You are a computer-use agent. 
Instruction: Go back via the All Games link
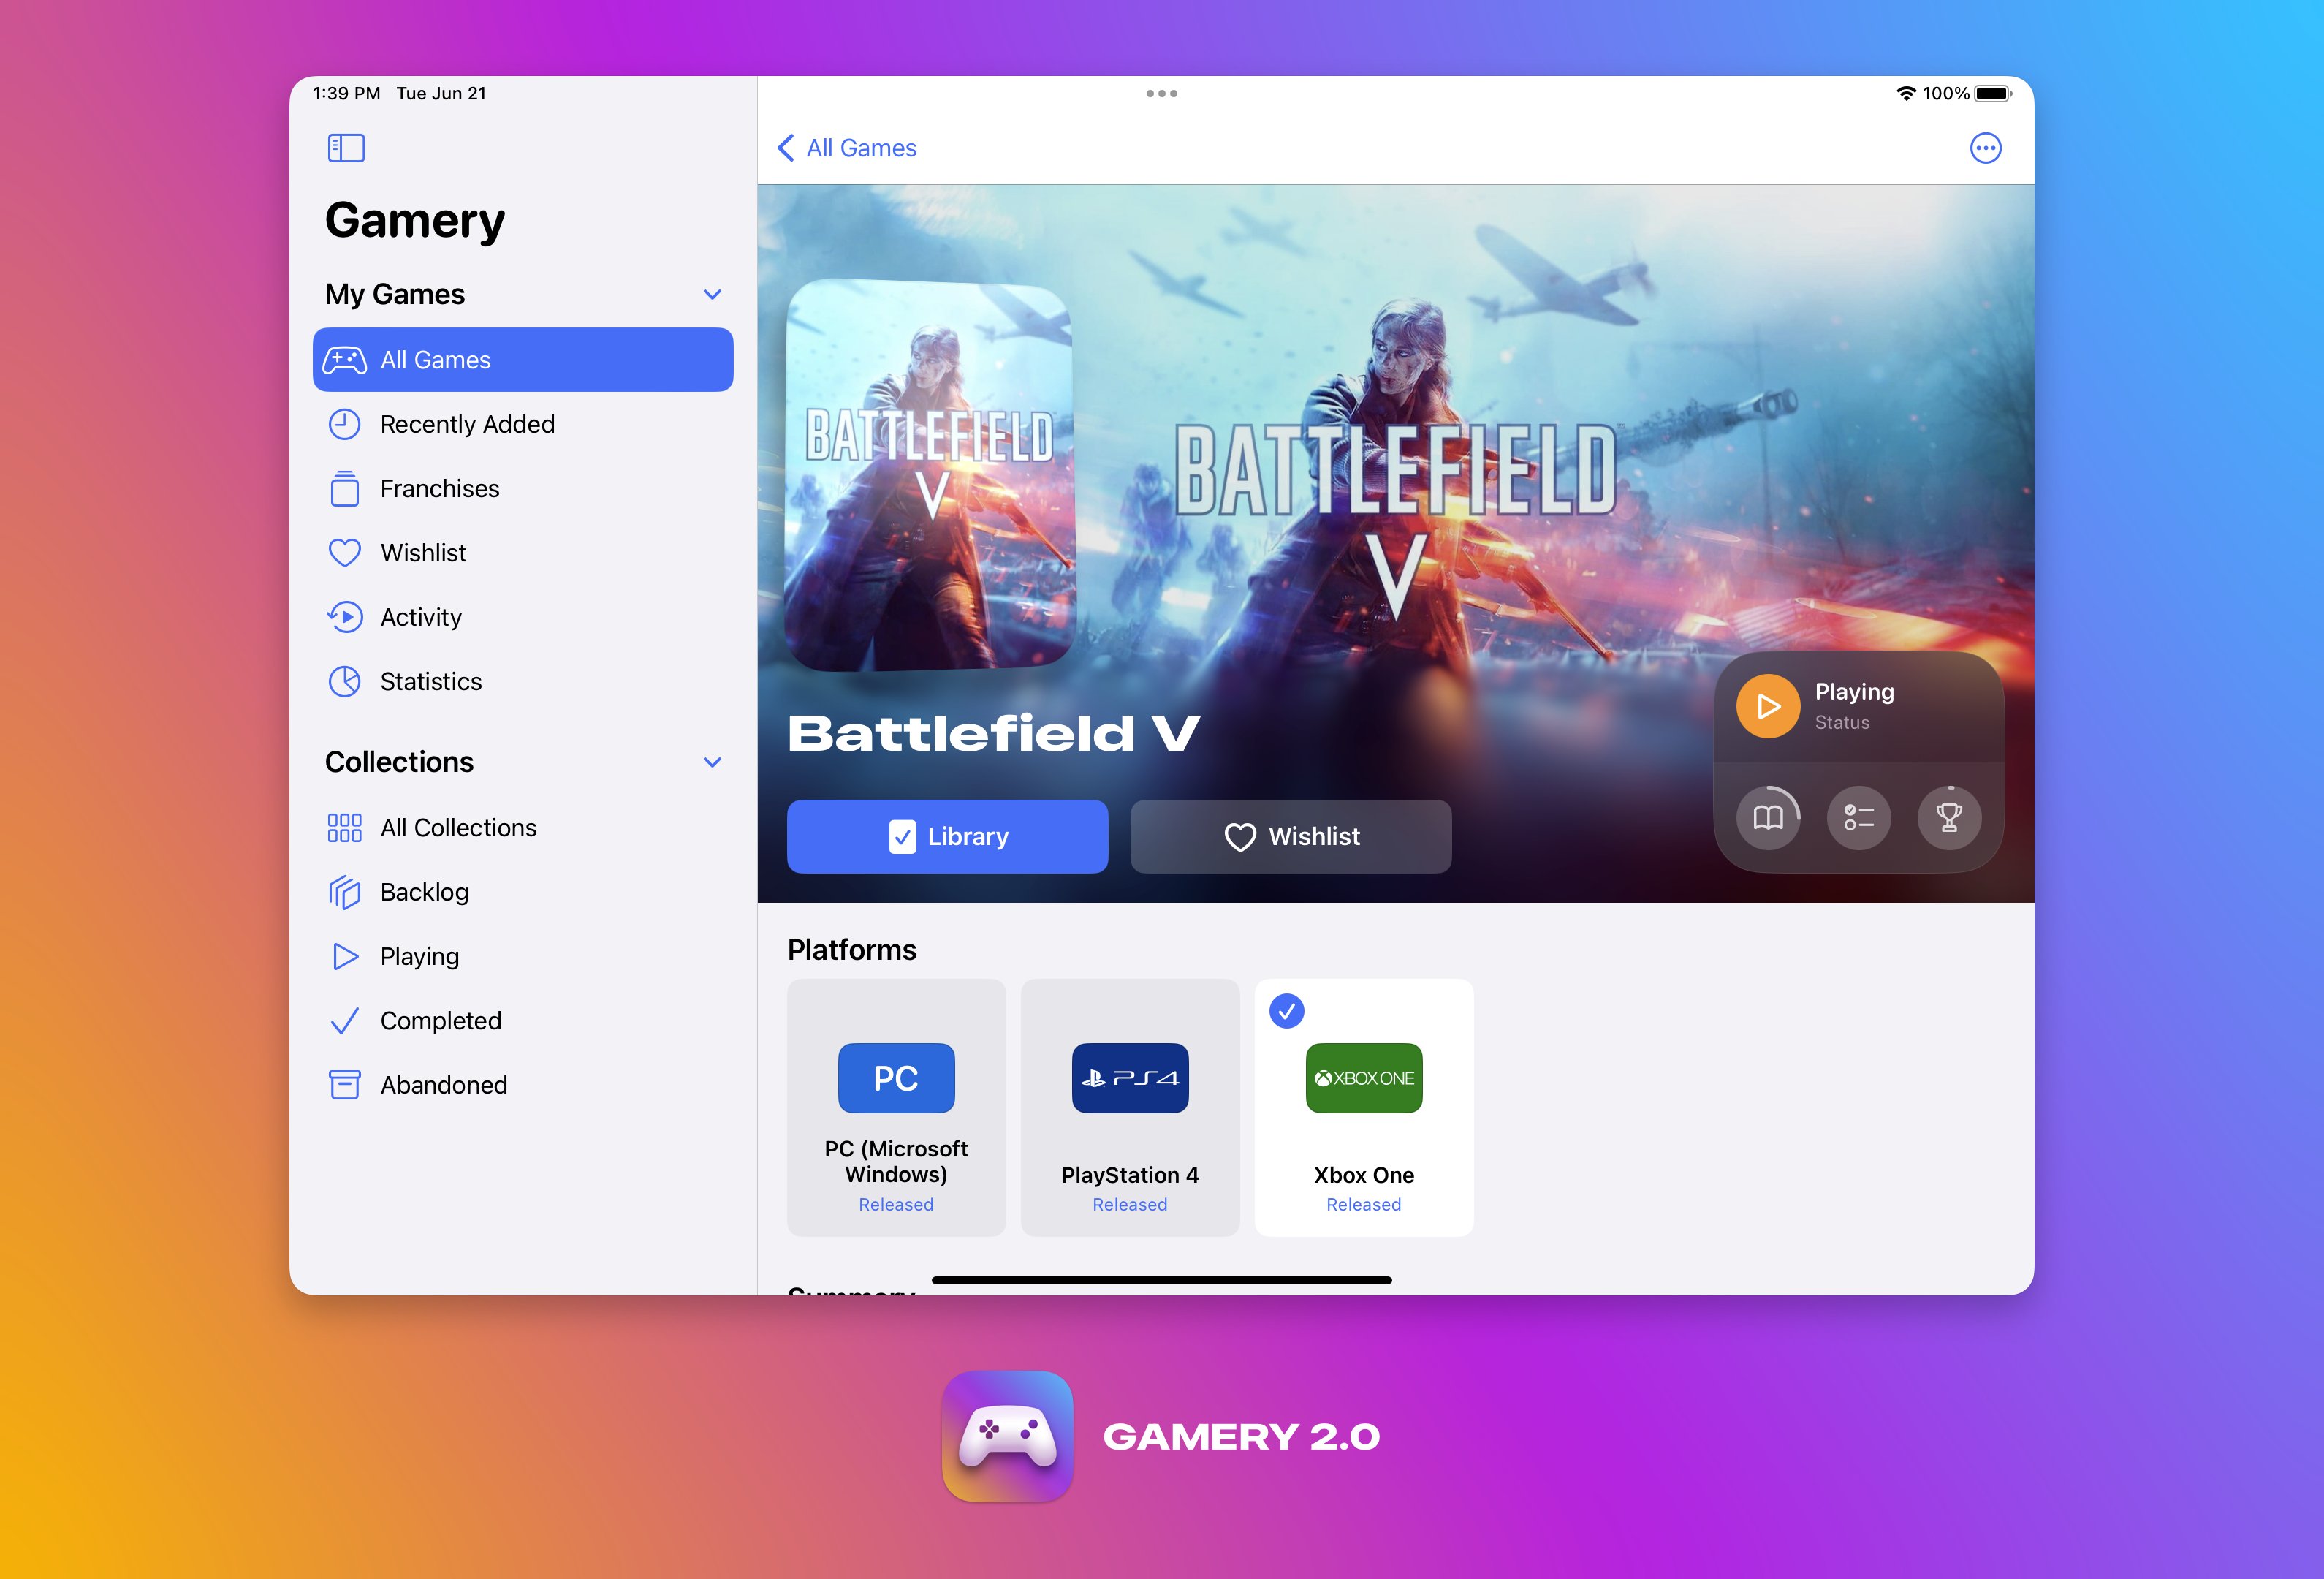tap(846, 147)
